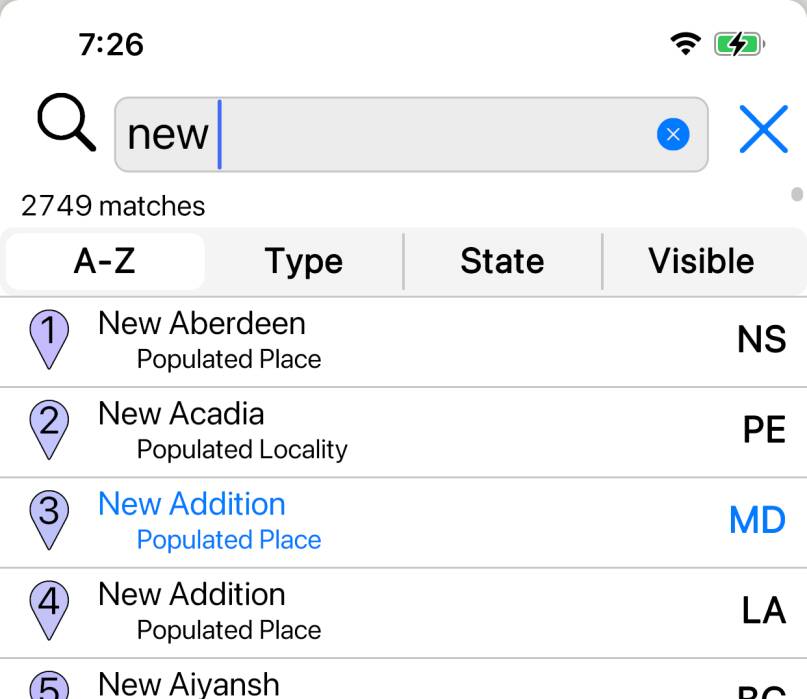This screenshot has height=699, width=807.
Task: Tap map pin number 2
Action: click(x=50, y=428)
